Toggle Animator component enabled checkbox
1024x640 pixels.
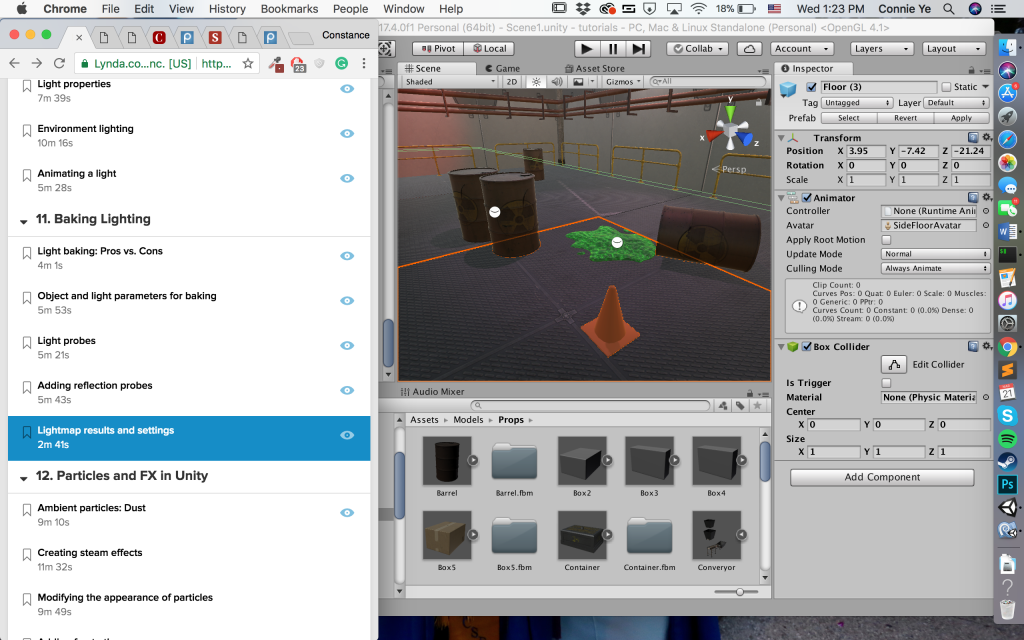pos(807,197)
